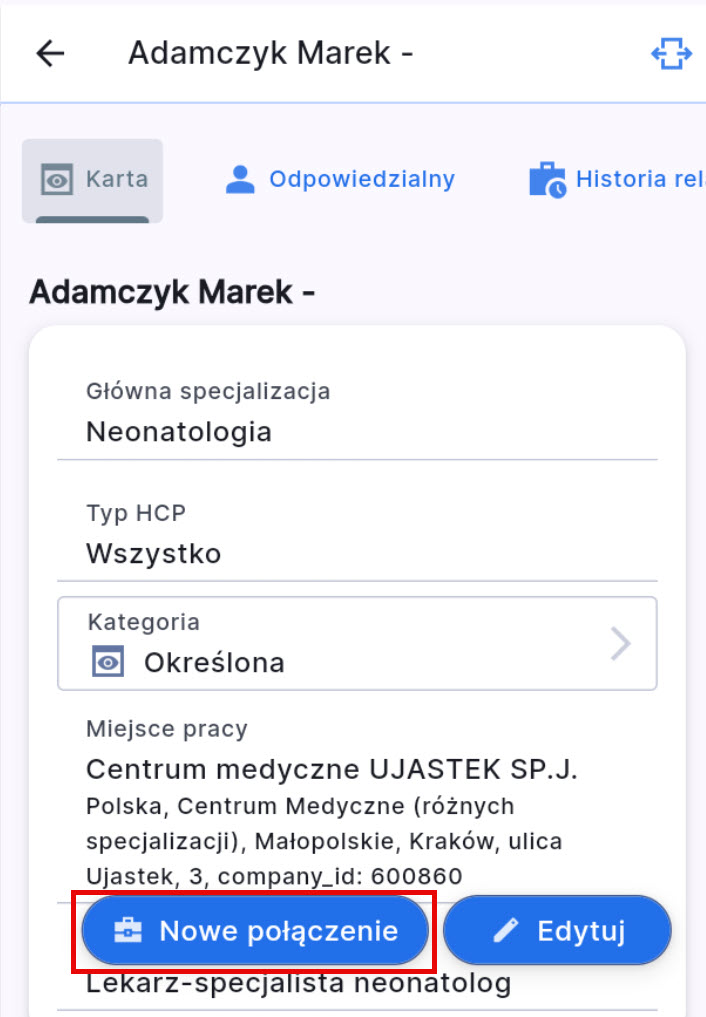Click the expand/fullscreen icon top right
706x1017 pixels.
[671, 53]
